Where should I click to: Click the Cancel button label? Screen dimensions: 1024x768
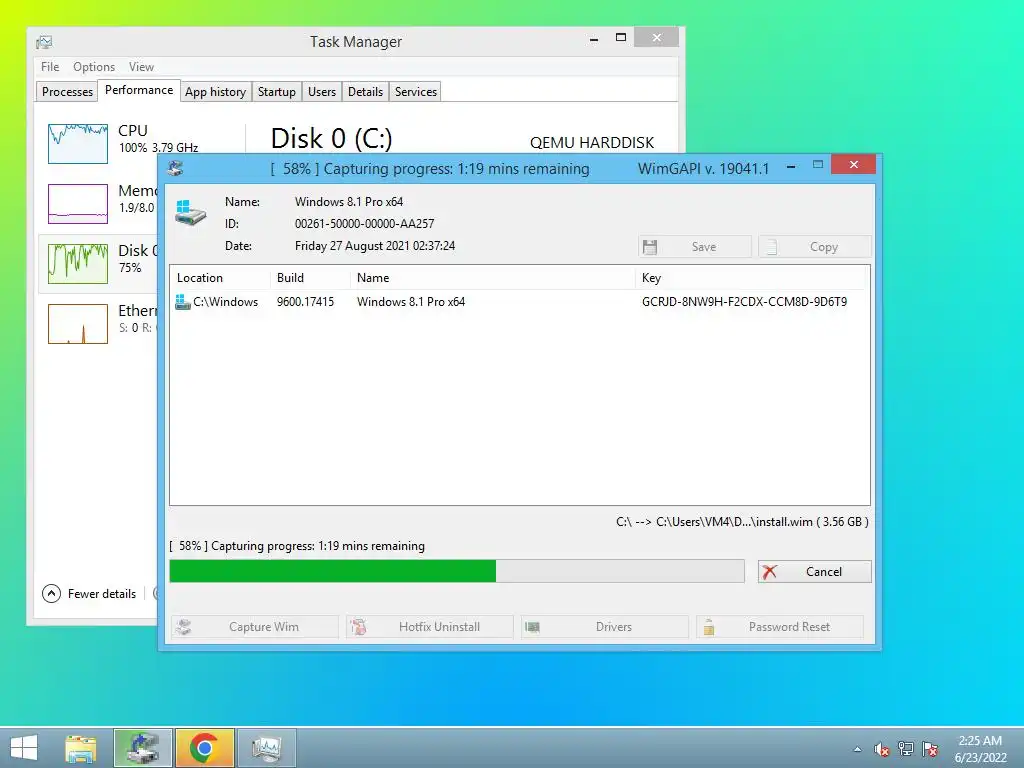(824, 571)
